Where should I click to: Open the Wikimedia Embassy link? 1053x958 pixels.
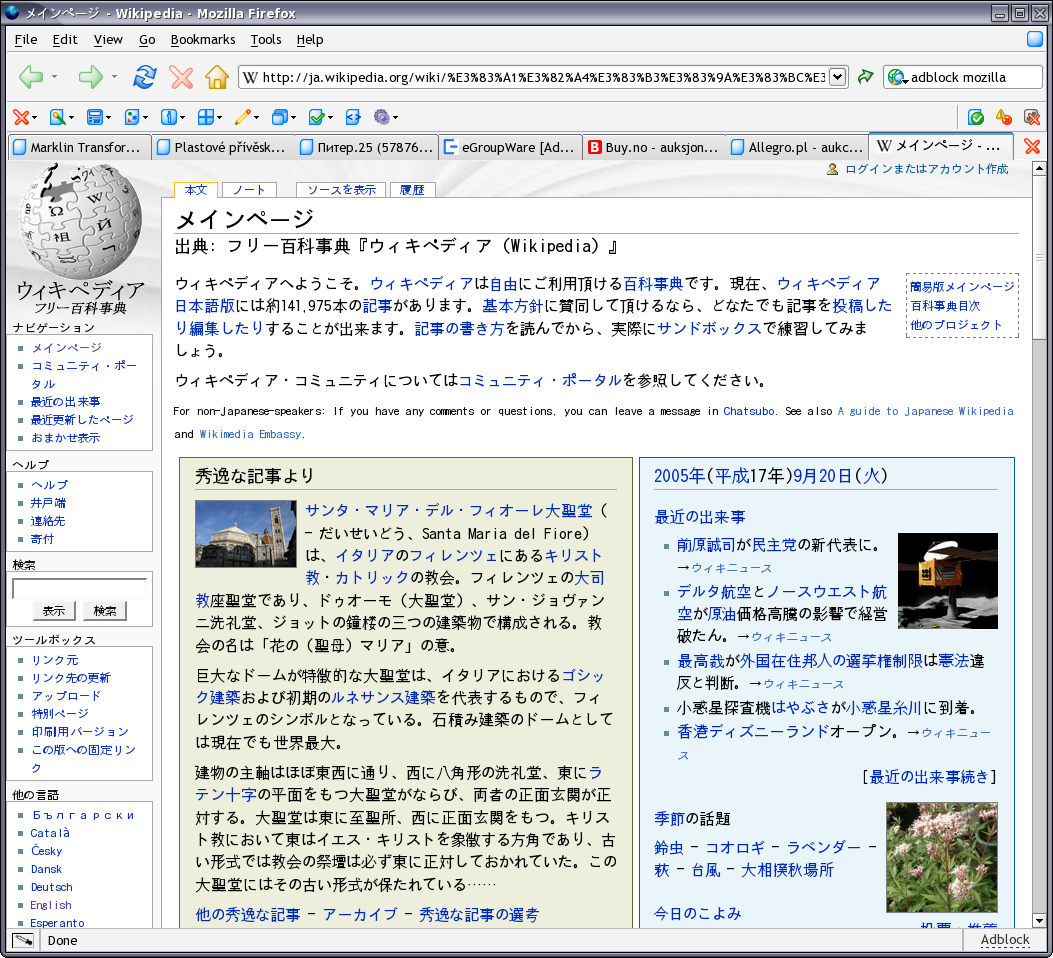pos(250,434)
